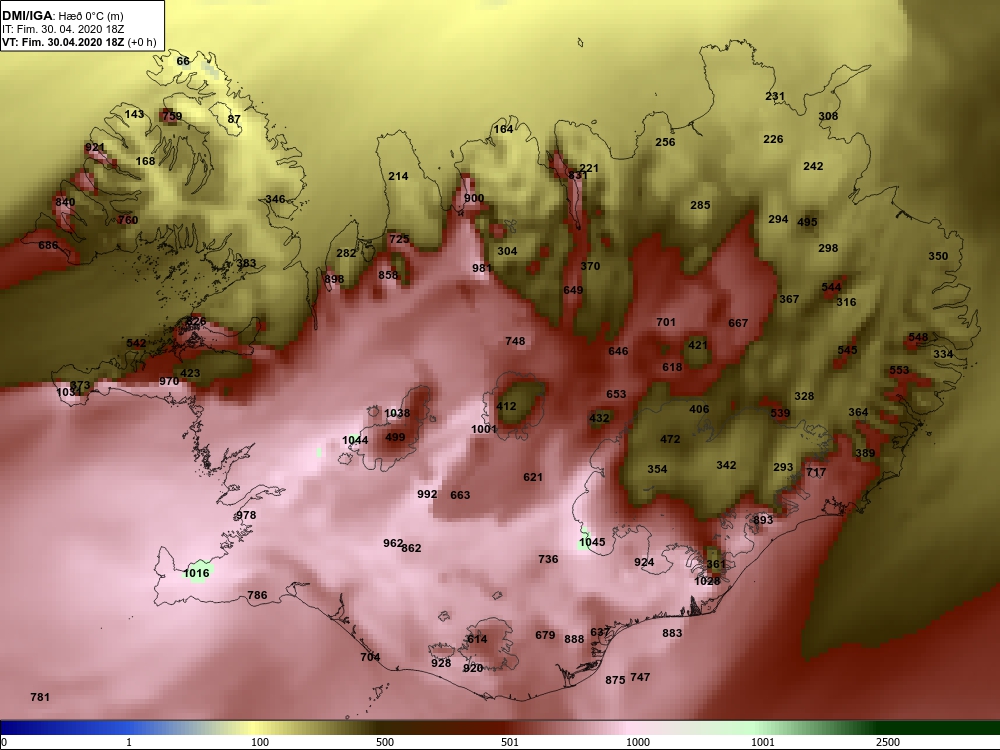Select the 667 value
Viewport: 1000px width, 750px height.
point(738,323)
